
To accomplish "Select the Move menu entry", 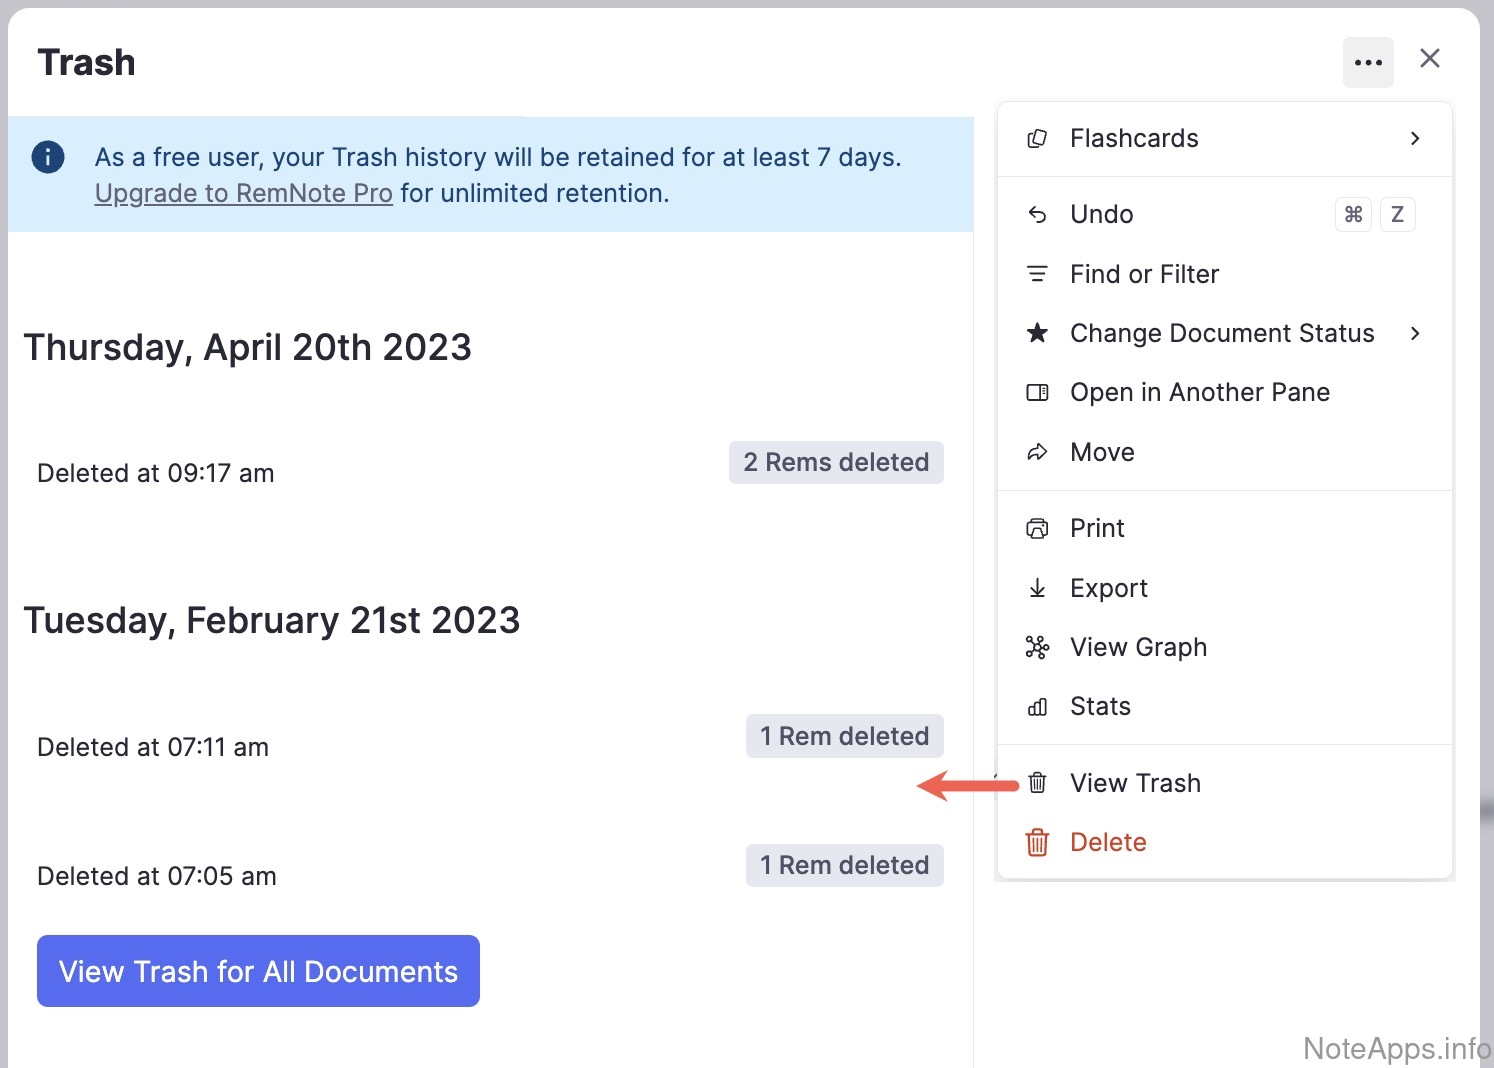I will pyautogui.click(x=1102, y=452).
